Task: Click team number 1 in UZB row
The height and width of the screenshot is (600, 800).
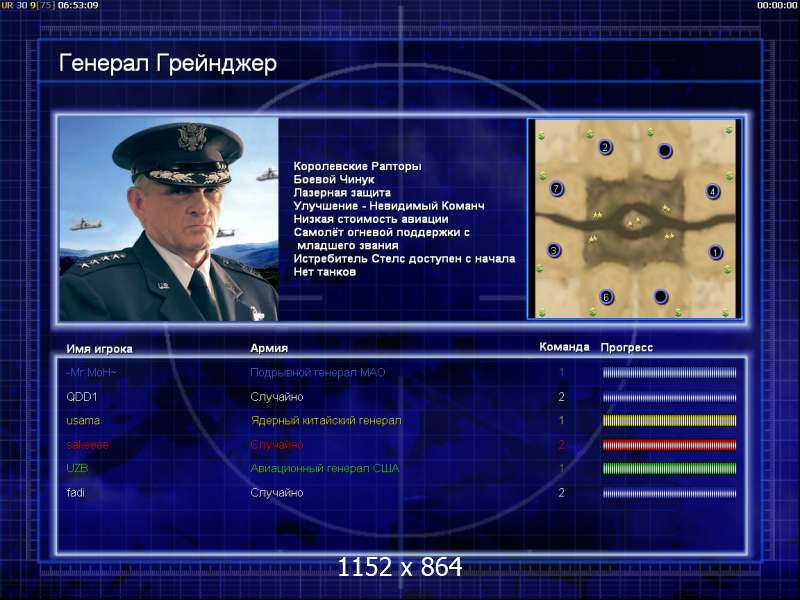Action: point(562,468)
